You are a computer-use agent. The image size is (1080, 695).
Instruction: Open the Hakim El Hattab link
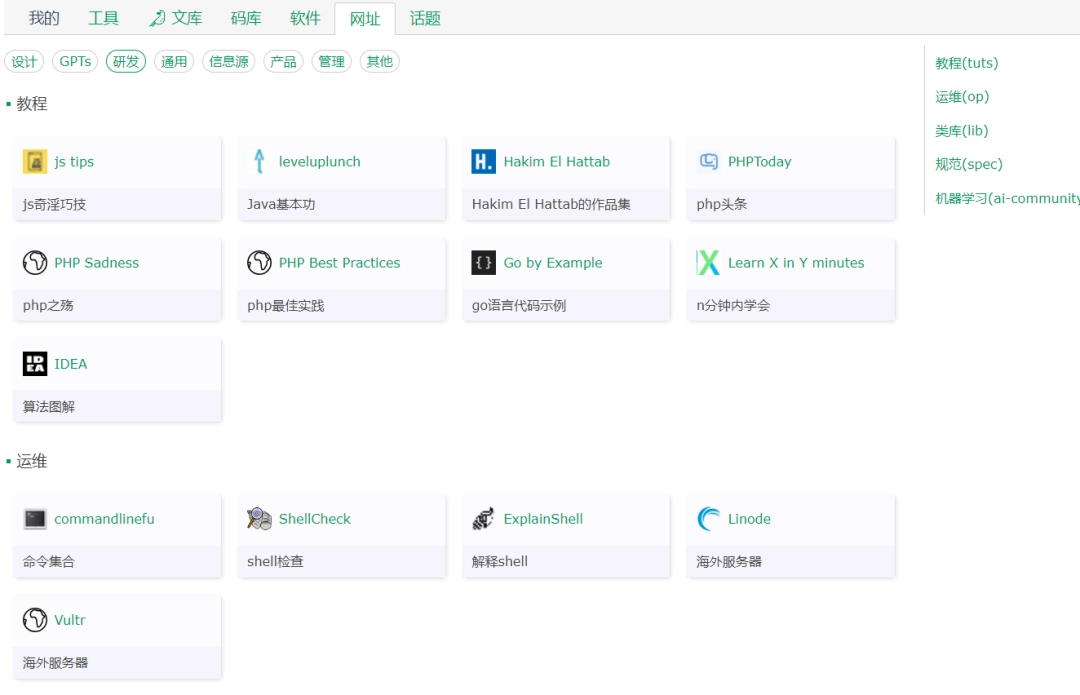(557, 162)
